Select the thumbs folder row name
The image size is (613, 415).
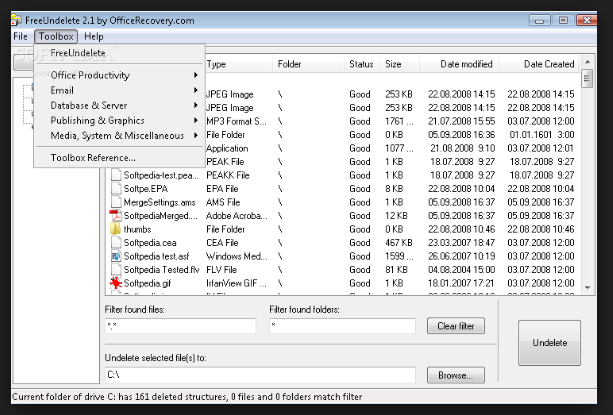click(137, 229)
